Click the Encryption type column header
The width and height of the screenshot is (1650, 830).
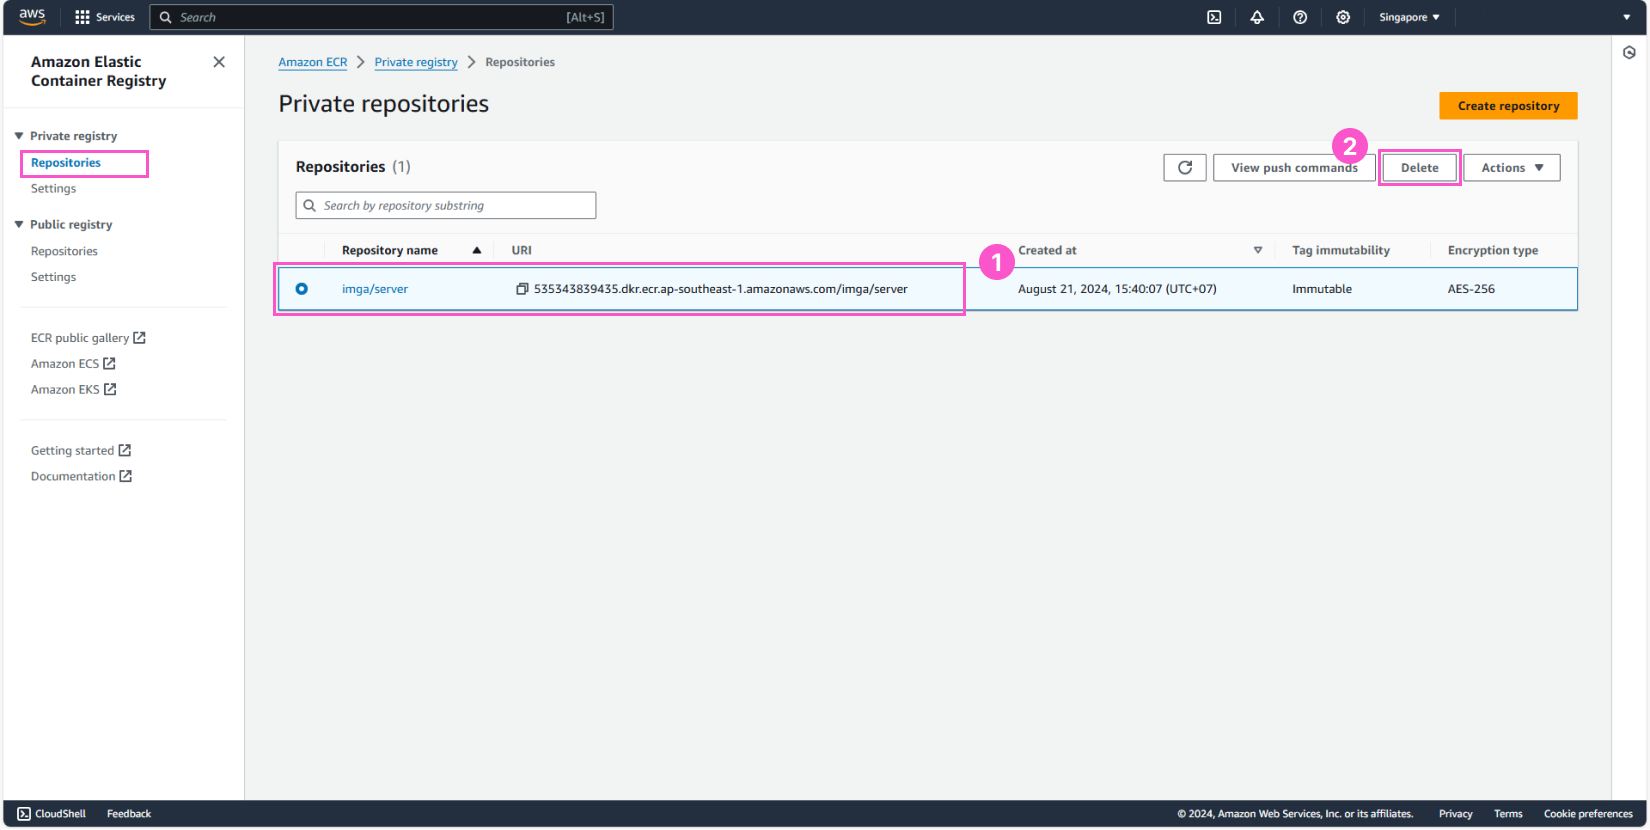point(1493,251)
